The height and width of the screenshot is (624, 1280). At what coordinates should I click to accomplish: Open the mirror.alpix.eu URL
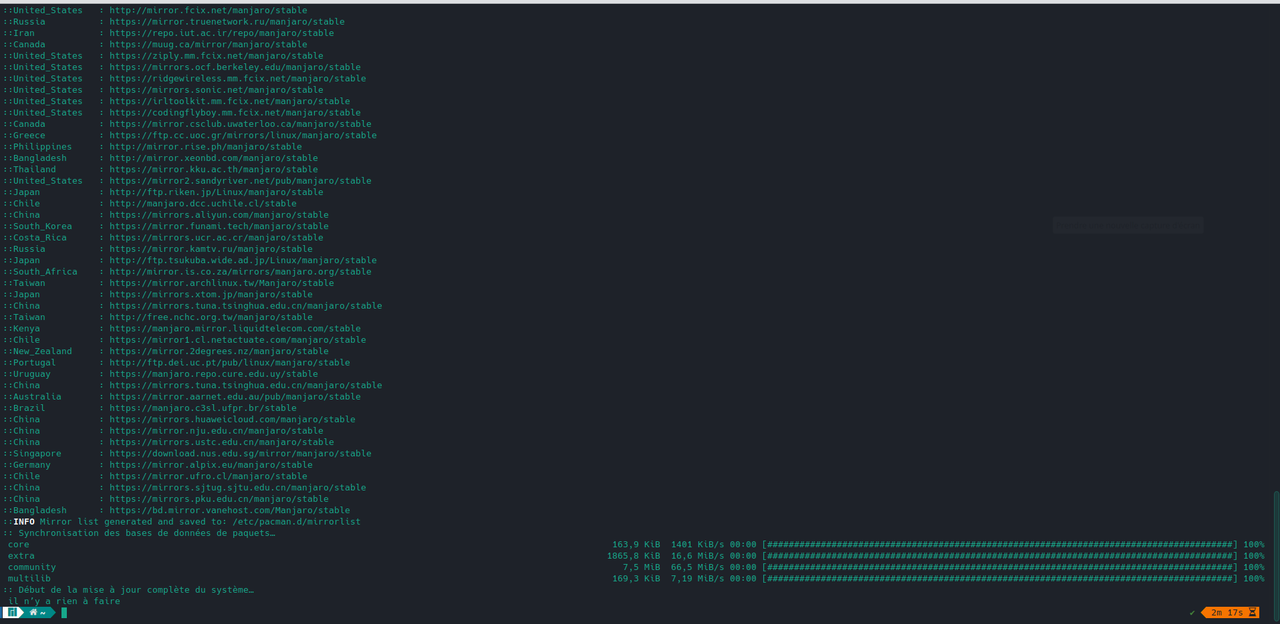click(x=211, y=465)
